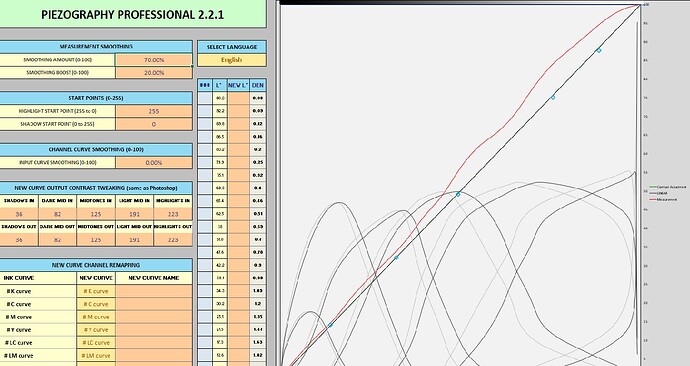The width and height of the screenshot is (690, 366).
Task: Click density cell 1.03 in DEN column
Action: [258, 291]
